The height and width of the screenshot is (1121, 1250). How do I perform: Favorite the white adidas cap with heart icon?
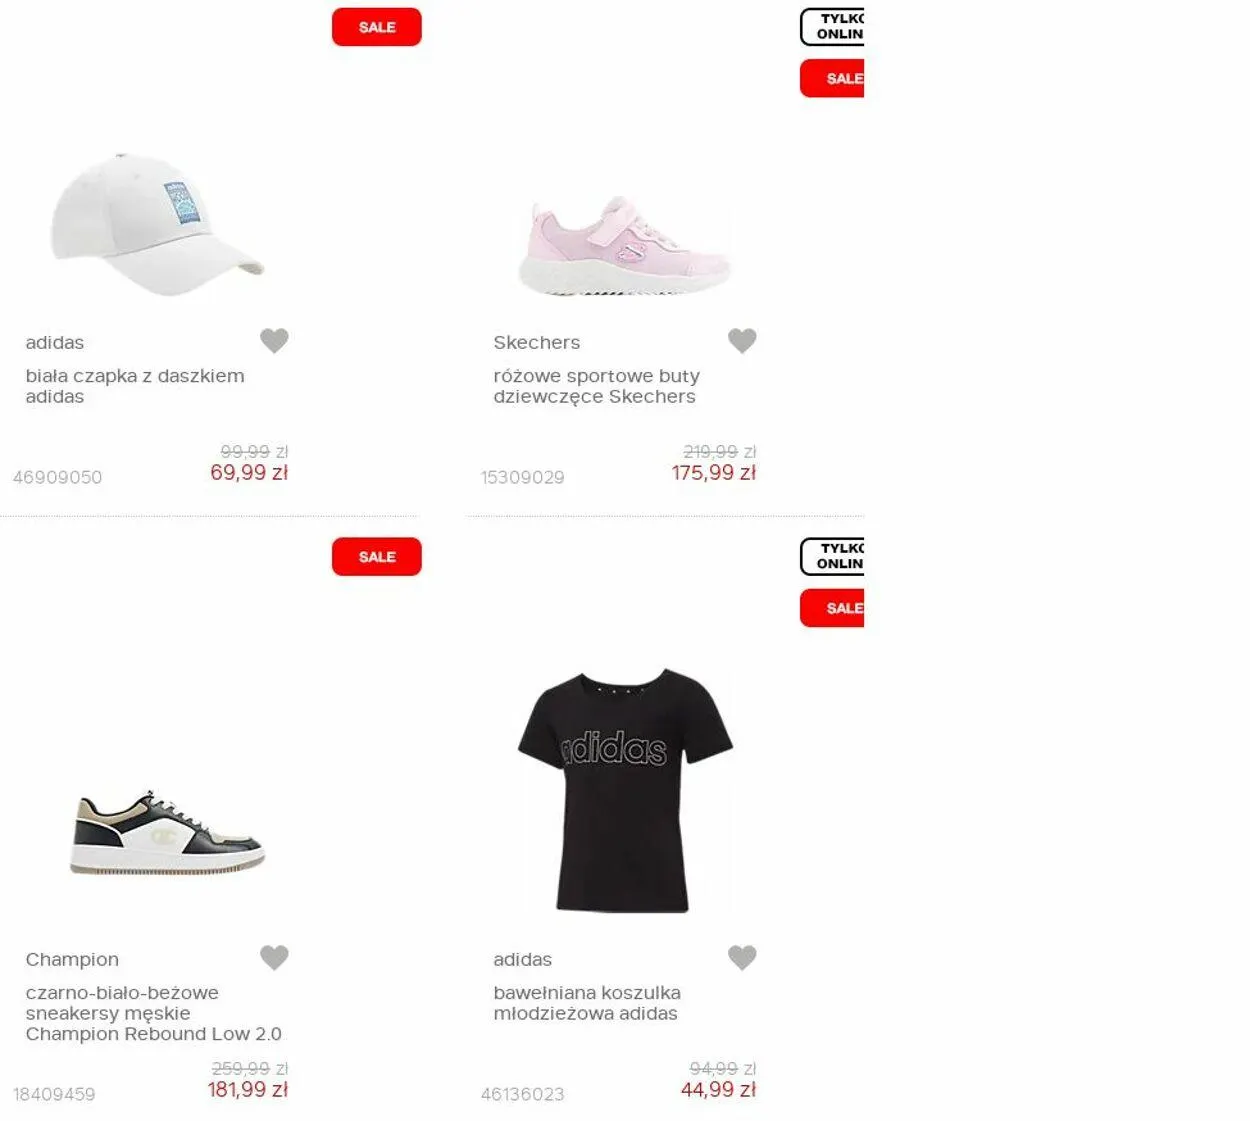(274, 341)
